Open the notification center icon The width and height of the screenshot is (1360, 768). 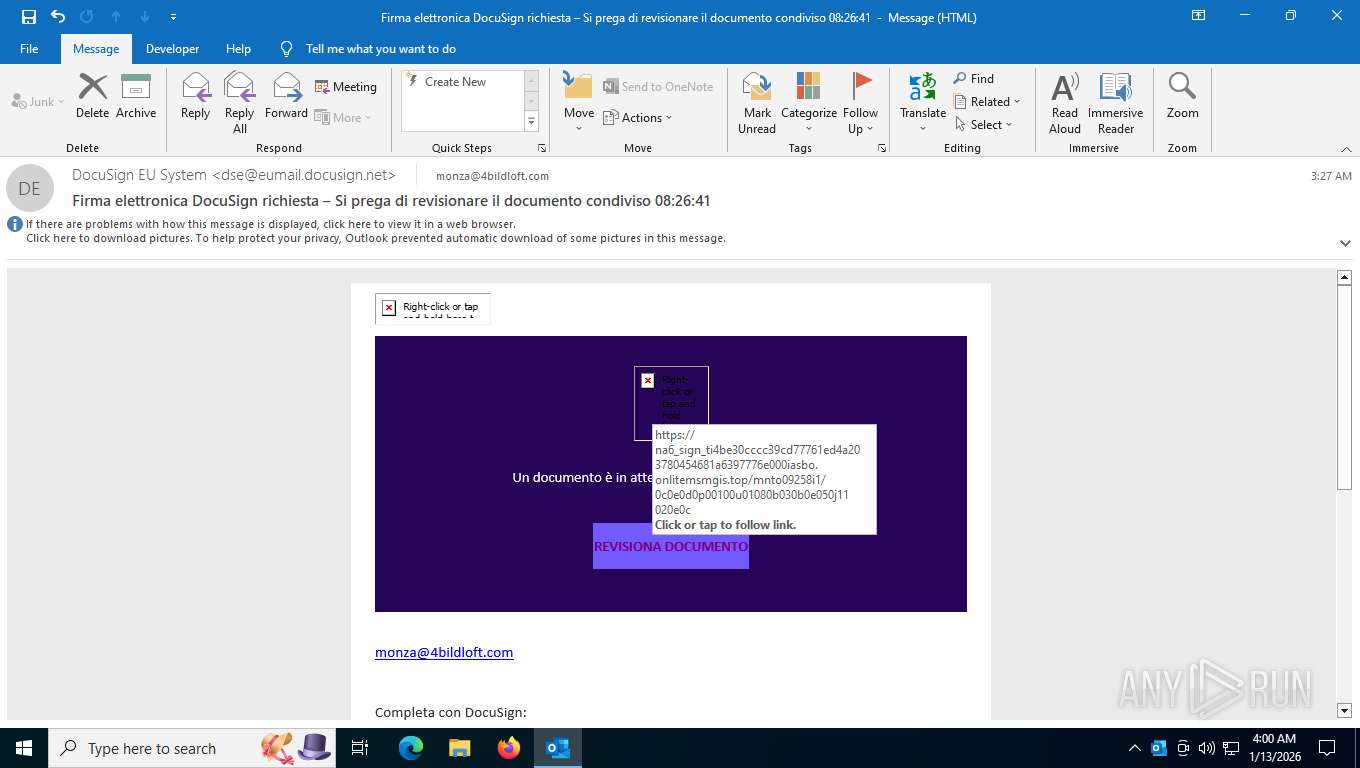(x=1327, y=748)
